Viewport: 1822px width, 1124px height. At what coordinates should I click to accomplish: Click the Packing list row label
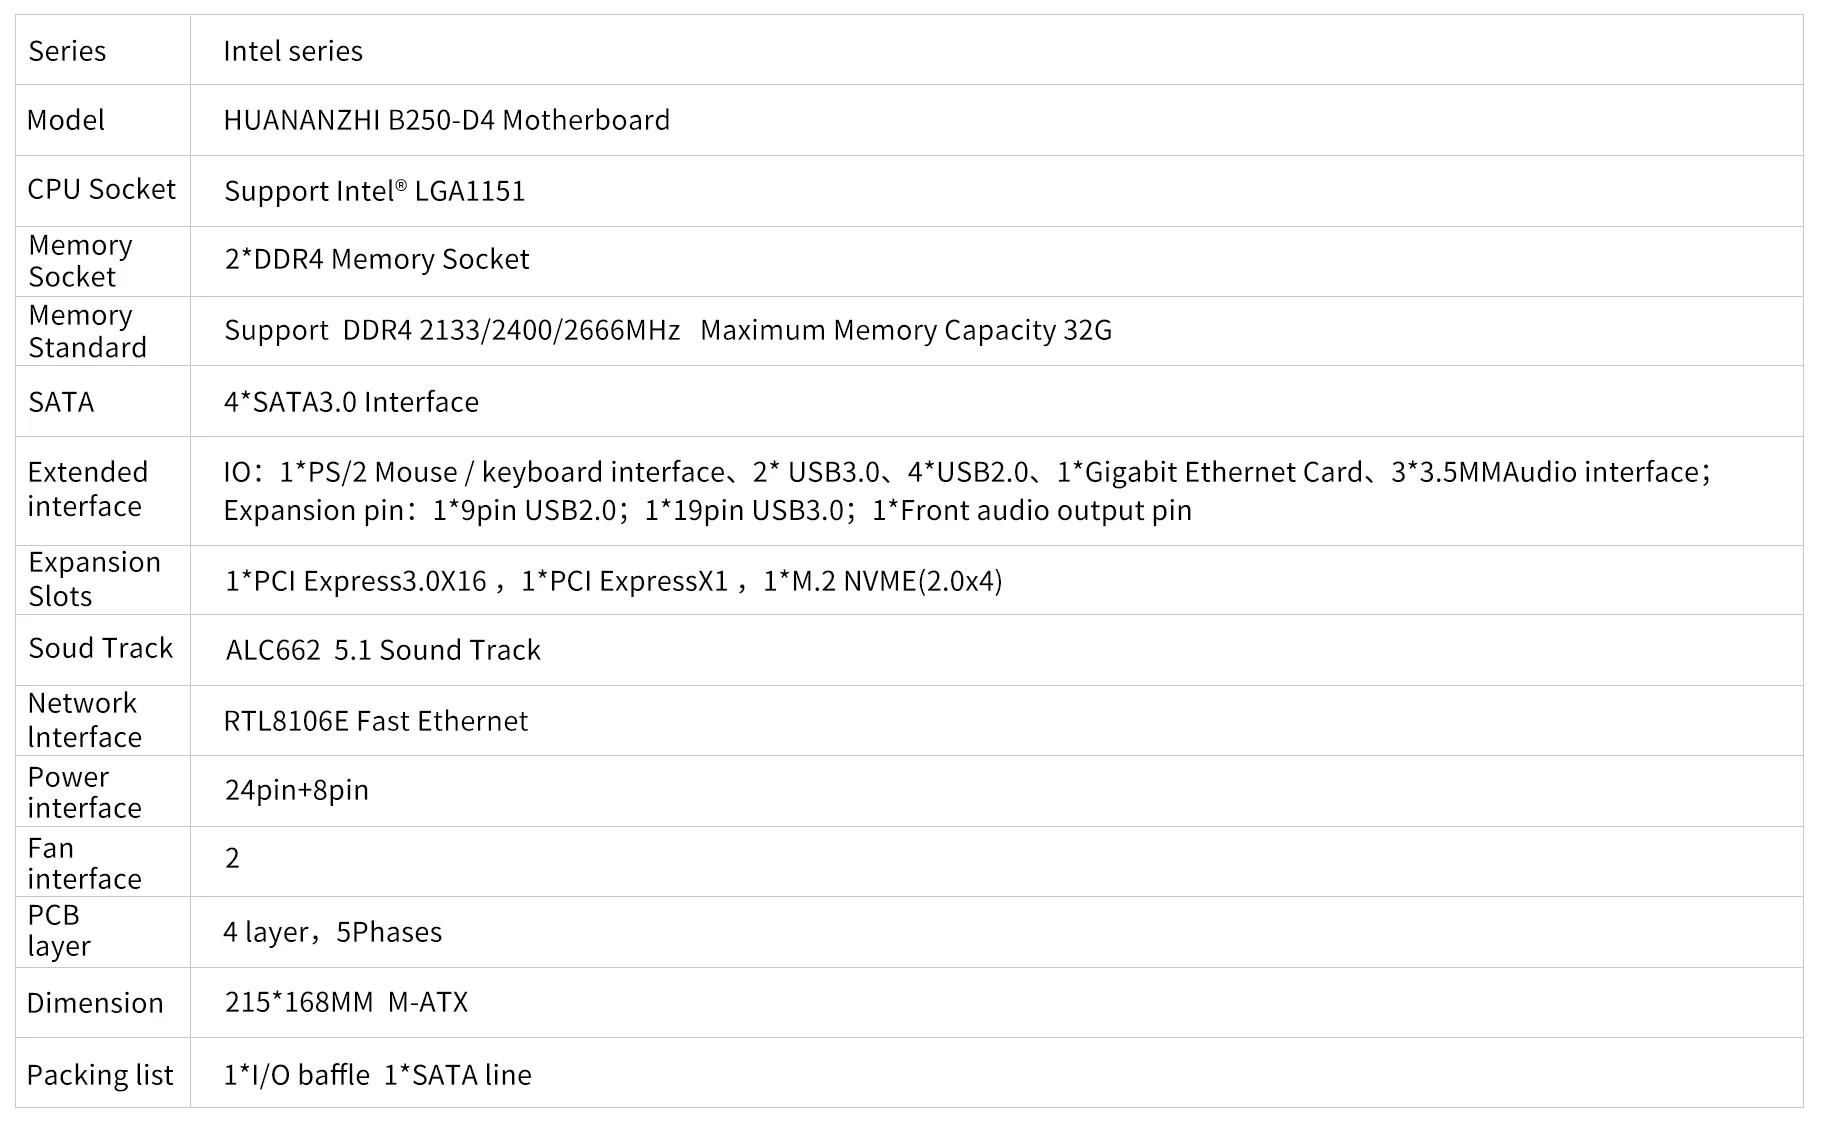(100, 1075)
